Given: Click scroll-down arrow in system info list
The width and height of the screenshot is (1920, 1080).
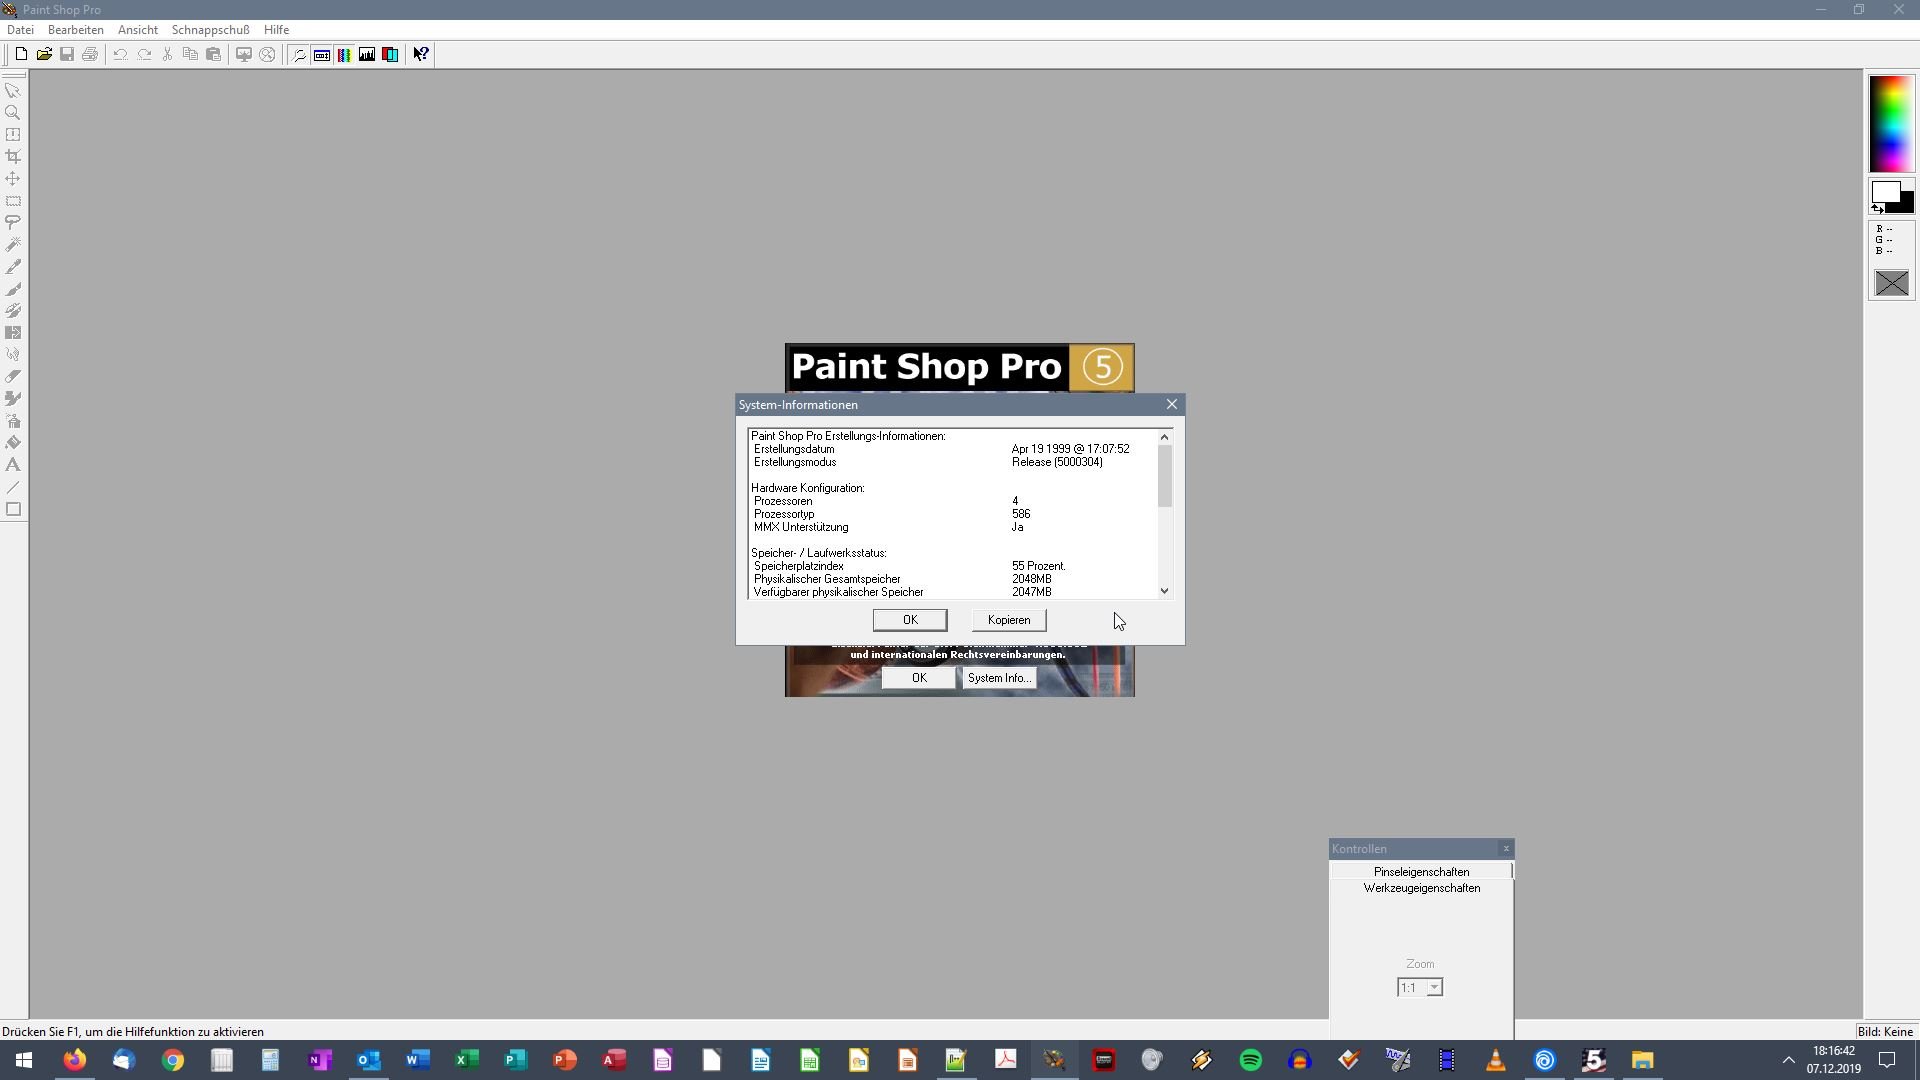Looking at the screenshot, I should click(x=1164, y=591).
